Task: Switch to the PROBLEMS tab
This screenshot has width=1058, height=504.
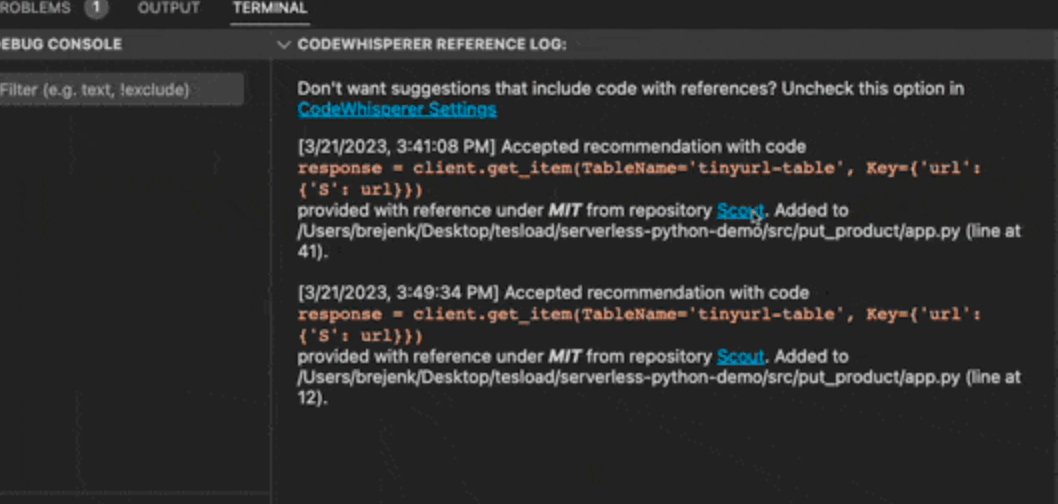Action: [35, 8]
